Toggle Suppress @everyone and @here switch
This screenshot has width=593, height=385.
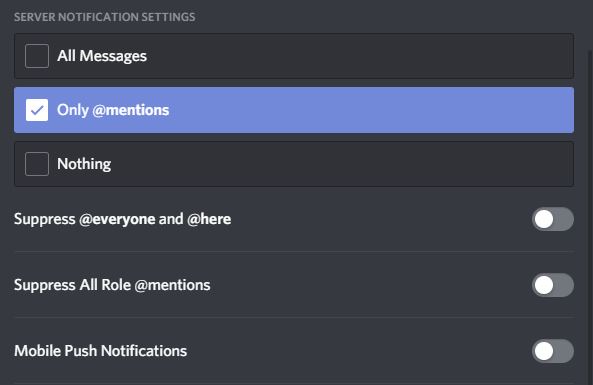(553, 219)
